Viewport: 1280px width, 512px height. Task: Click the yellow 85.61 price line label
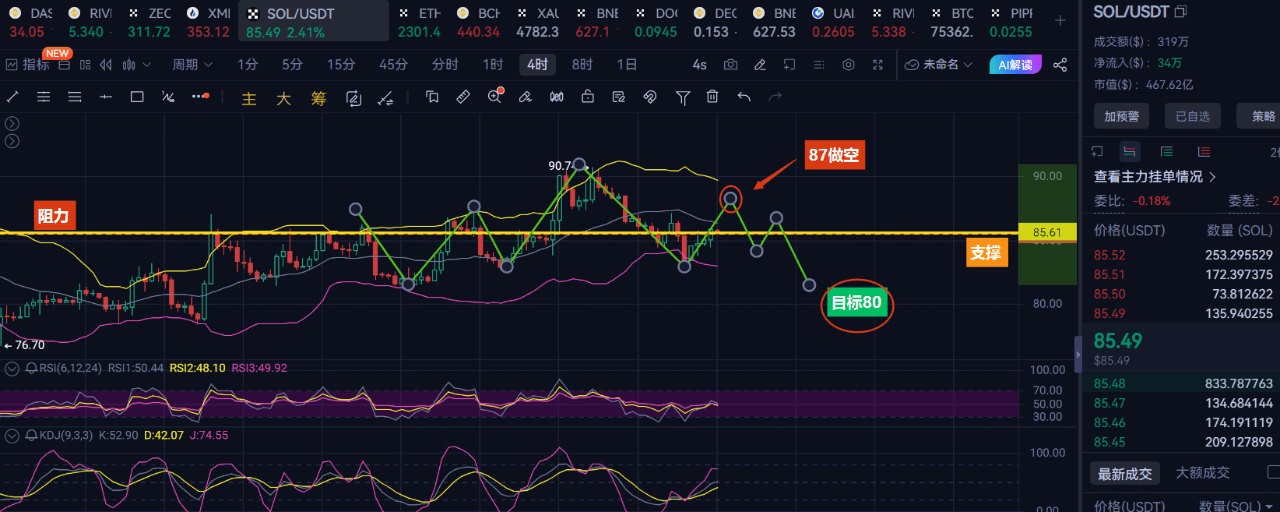[1047, 232]
